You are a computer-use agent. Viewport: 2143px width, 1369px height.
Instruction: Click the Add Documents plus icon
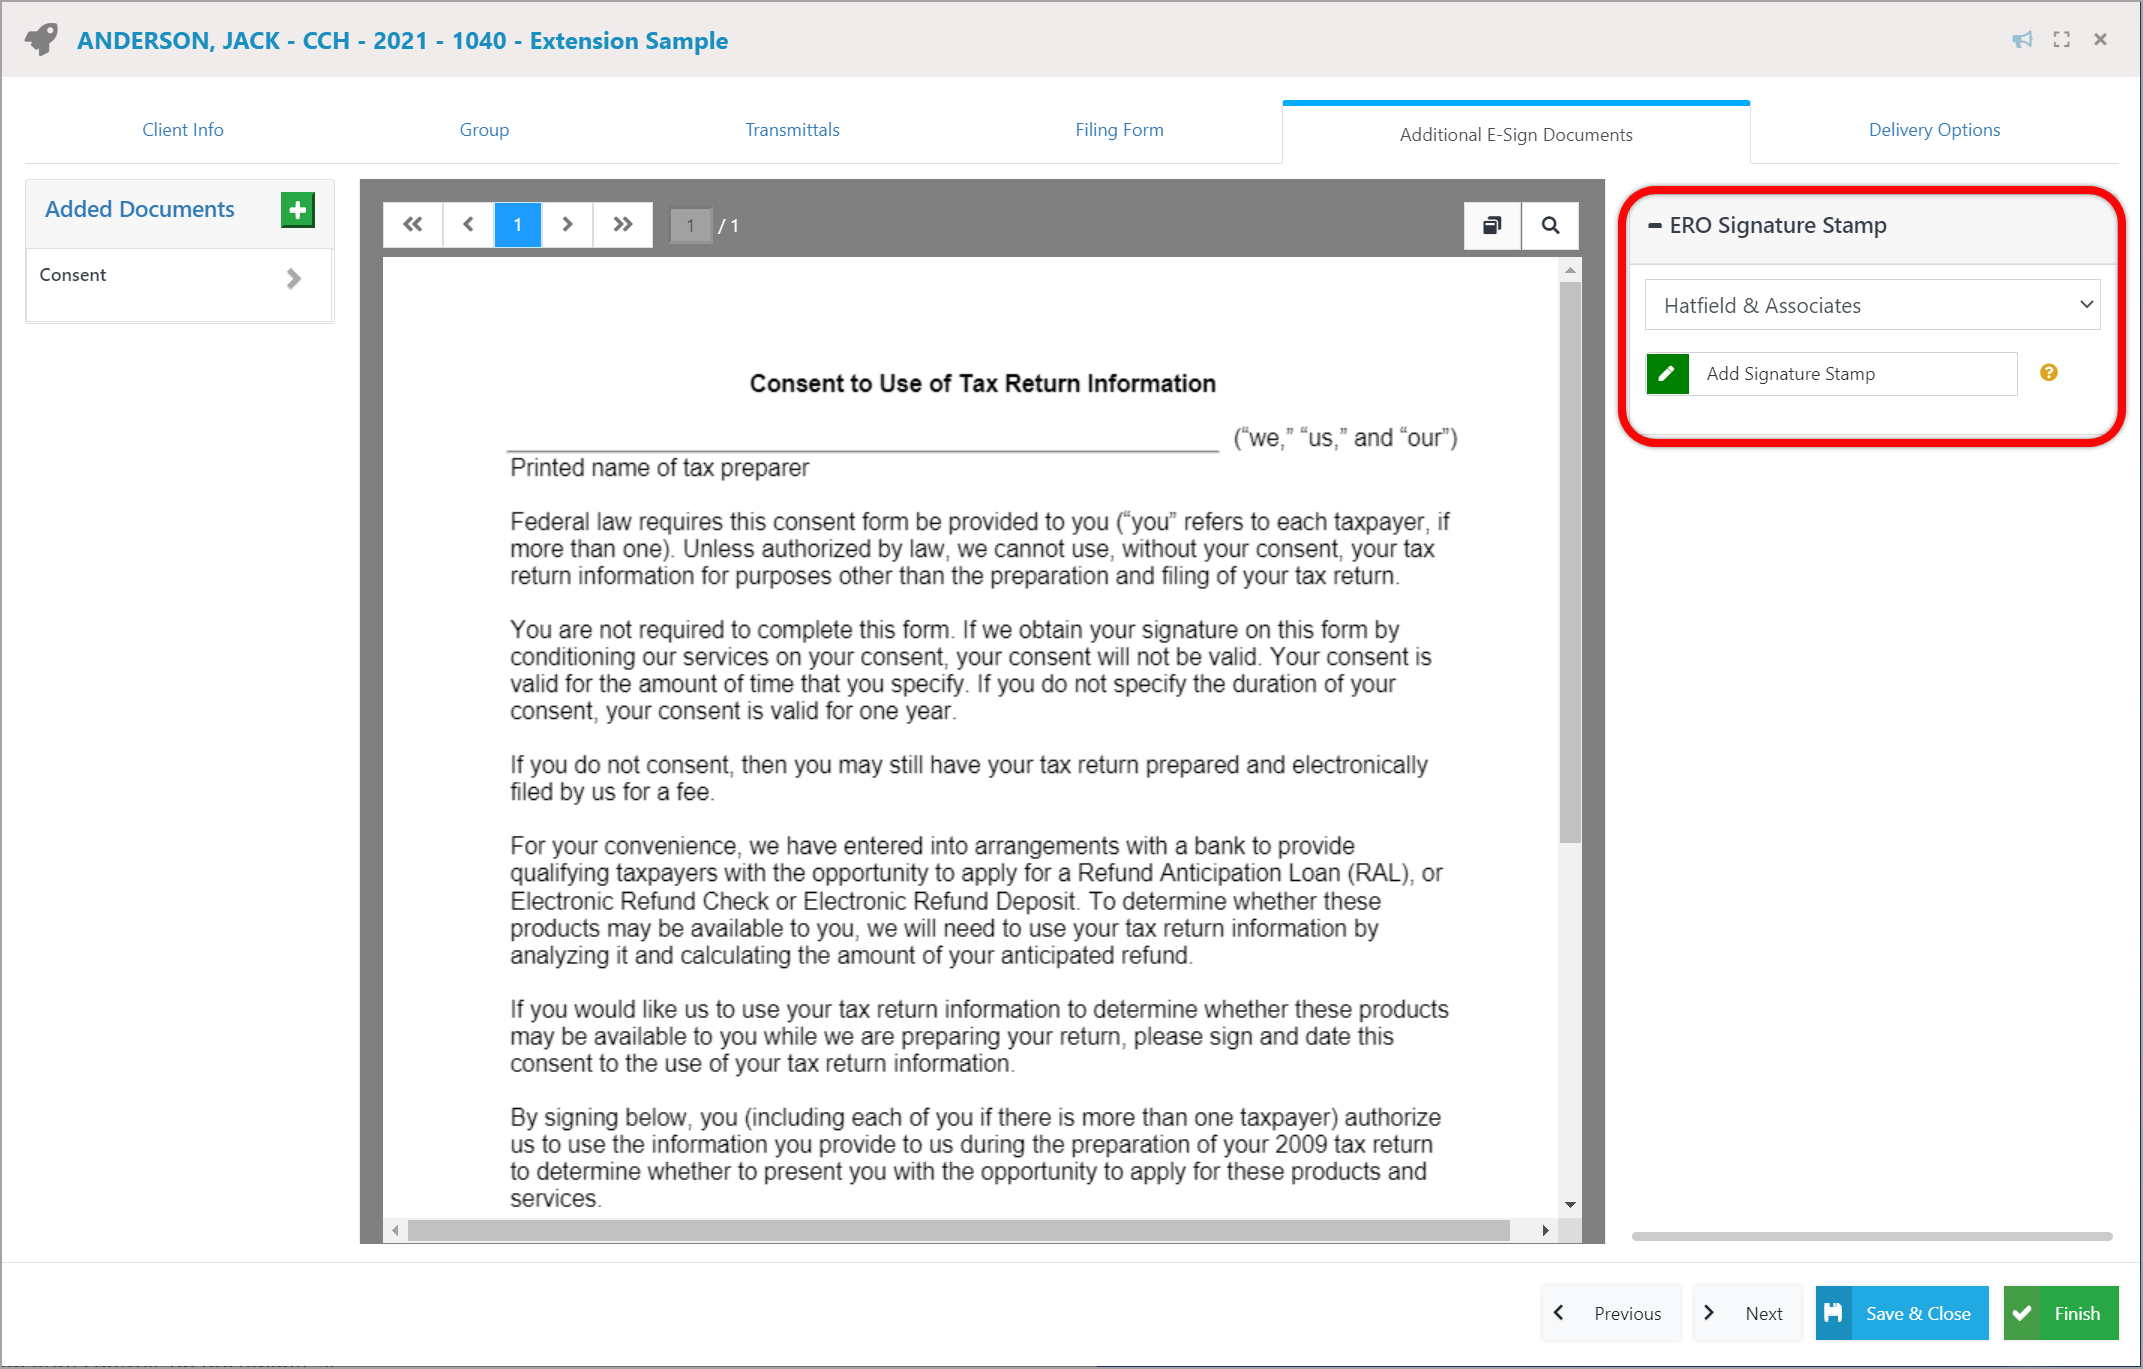[297, 209]
